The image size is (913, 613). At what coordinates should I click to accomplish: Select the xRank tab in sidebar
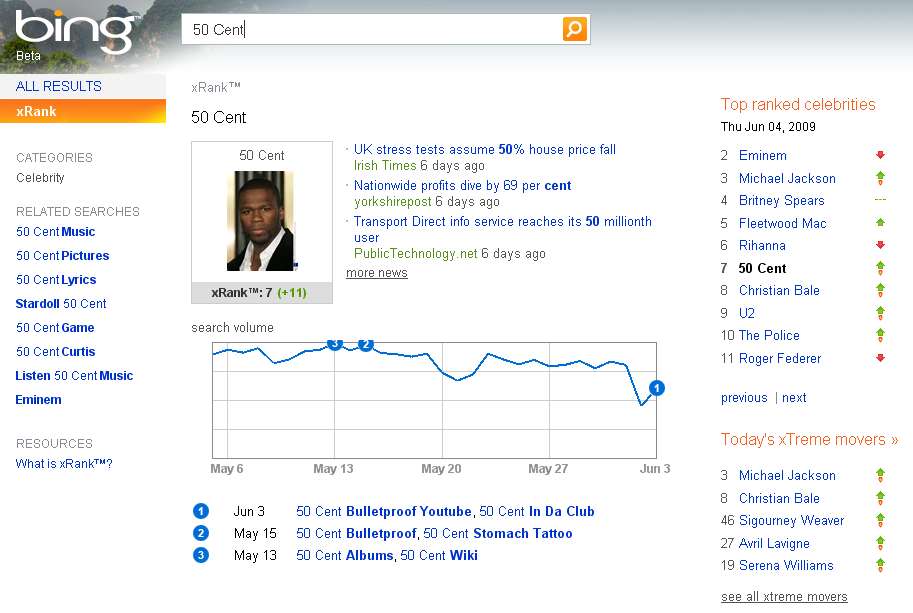point(37,111)
